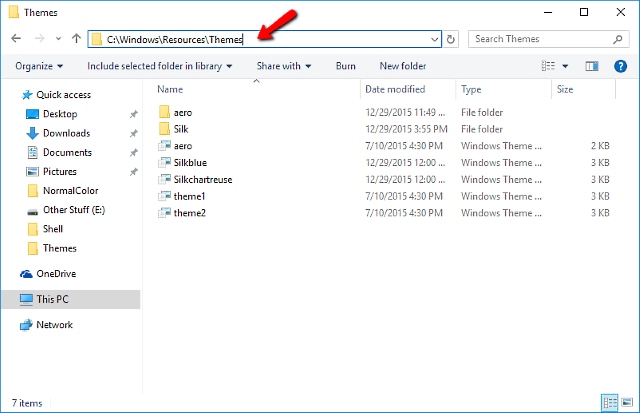640x413 pixels.
Task: Click the Silkchartreuse file name
Action: click(203, 179)
